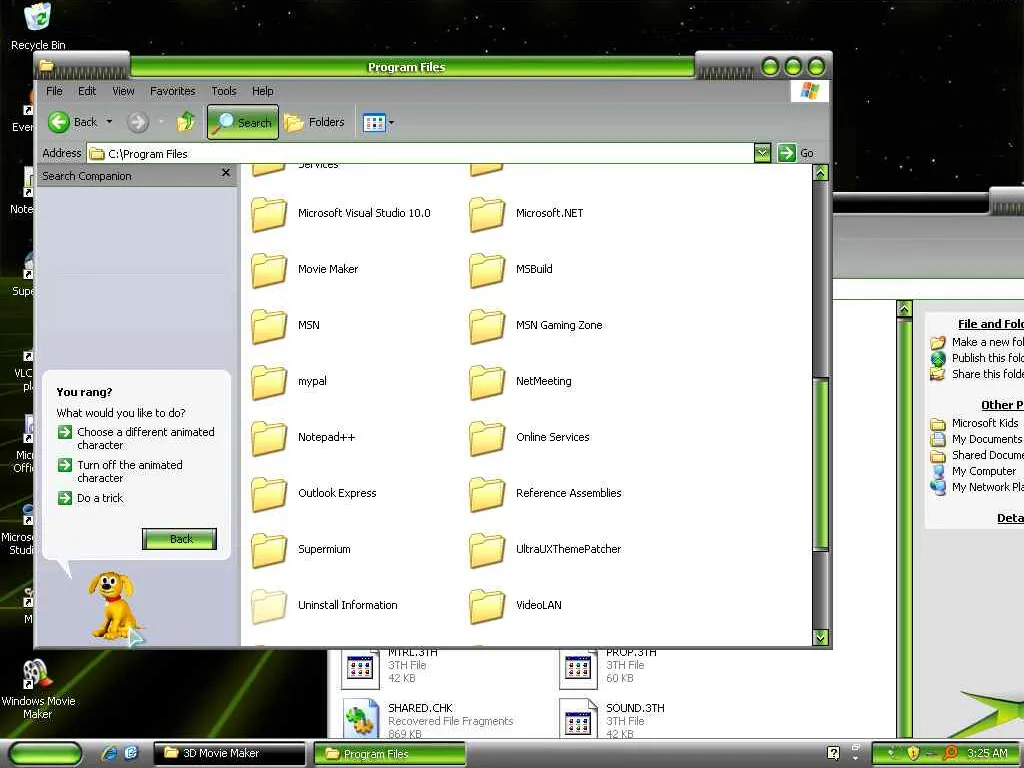Open the Recycle Bin desktop icon
Viewport: 1024px width, 768px height.
tap(38, 26)
